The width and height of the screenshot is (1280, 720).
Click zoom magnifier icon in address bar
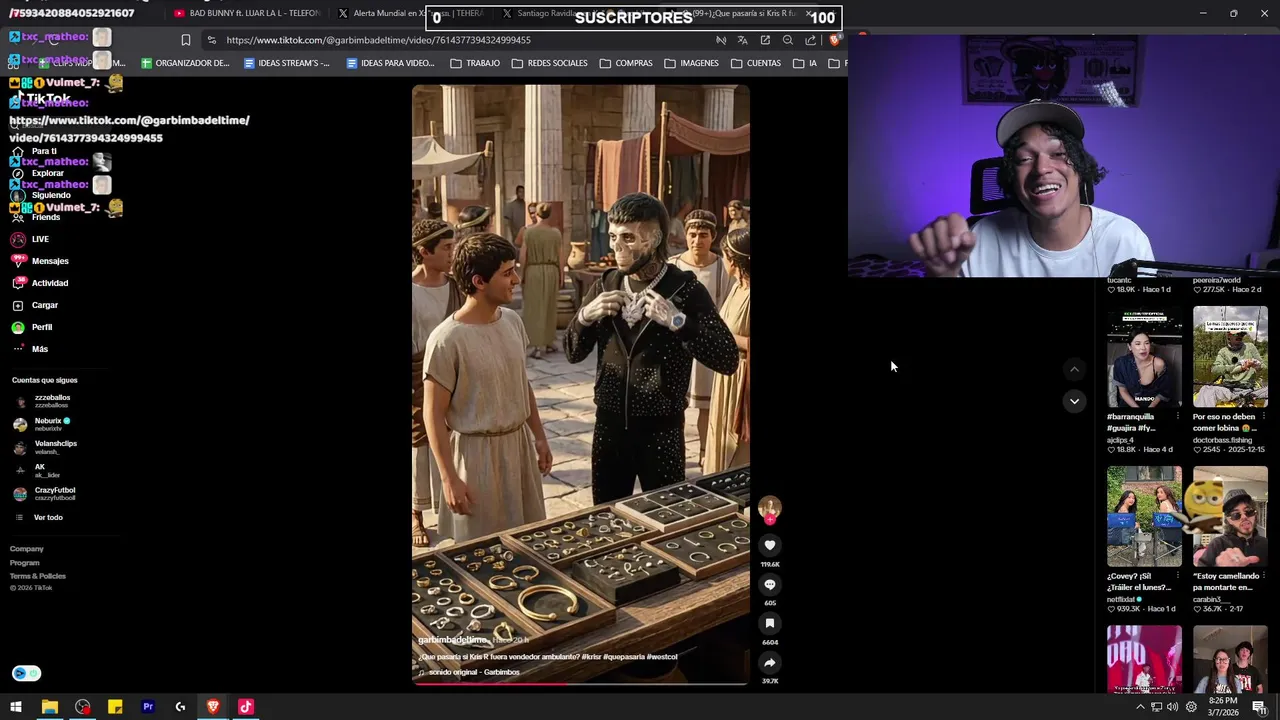(x=788, y=40)
